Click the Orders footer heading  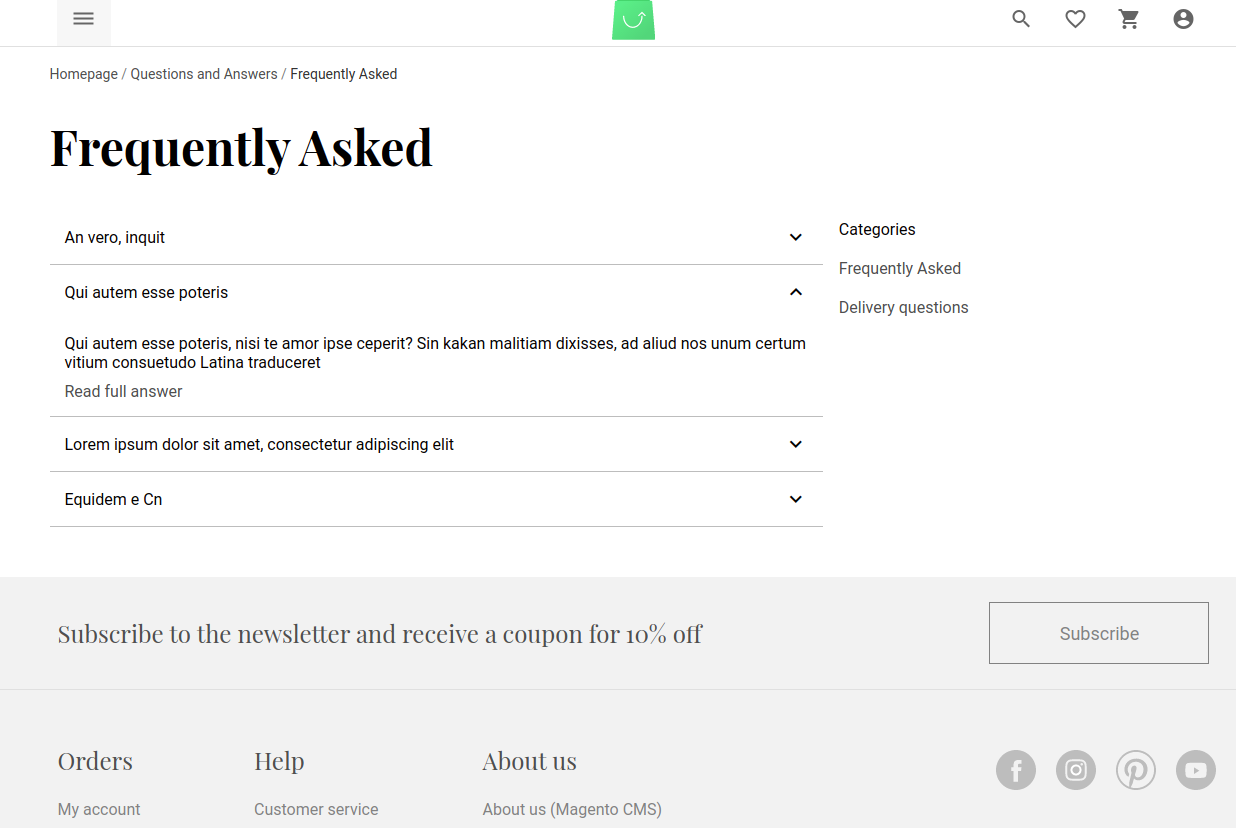[95, 761]
